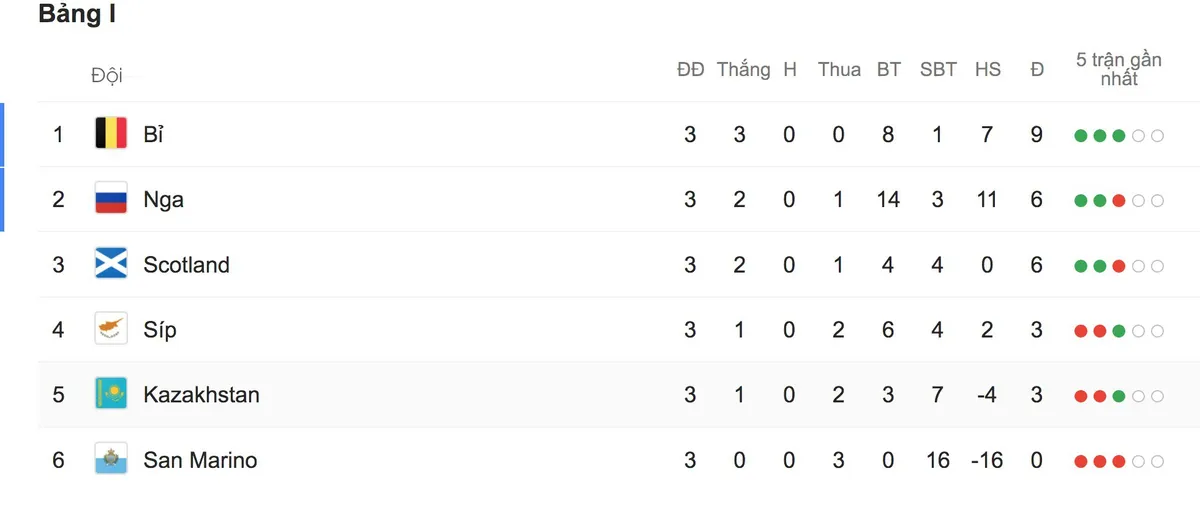Open the Síp team link
The width and height of the screenshot is (1200, 506).
[x=160, y=330]
